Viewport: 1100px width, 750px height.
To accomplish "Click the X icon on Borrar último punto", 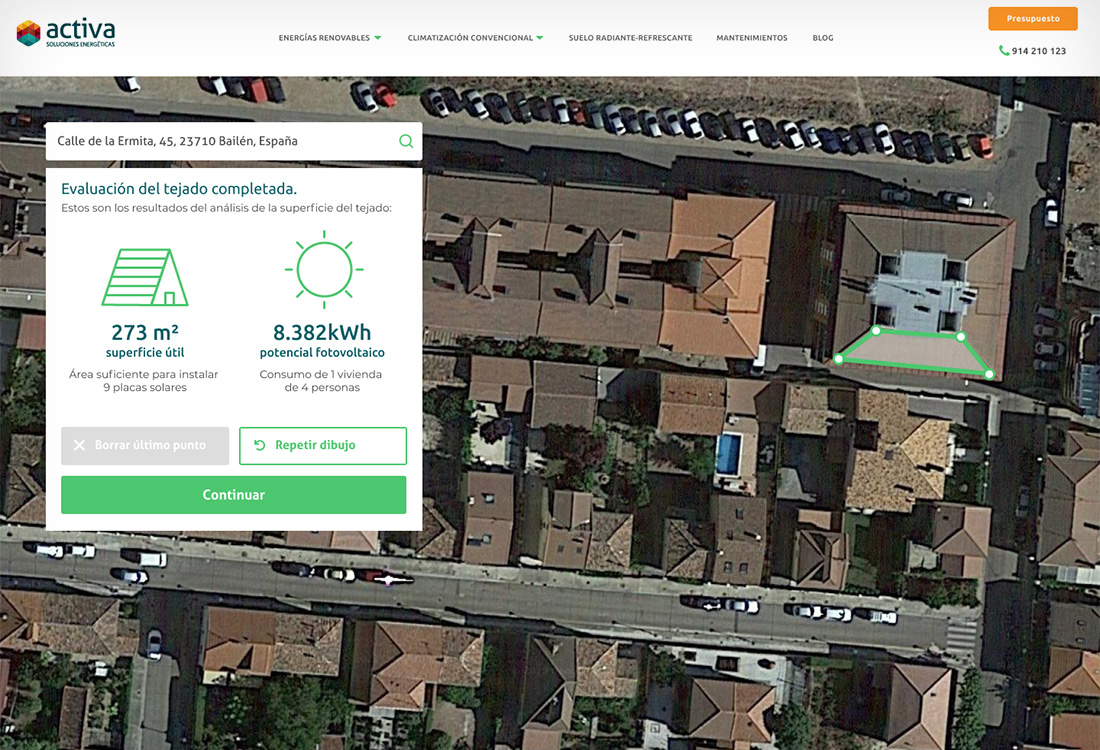I will (80, 446).
